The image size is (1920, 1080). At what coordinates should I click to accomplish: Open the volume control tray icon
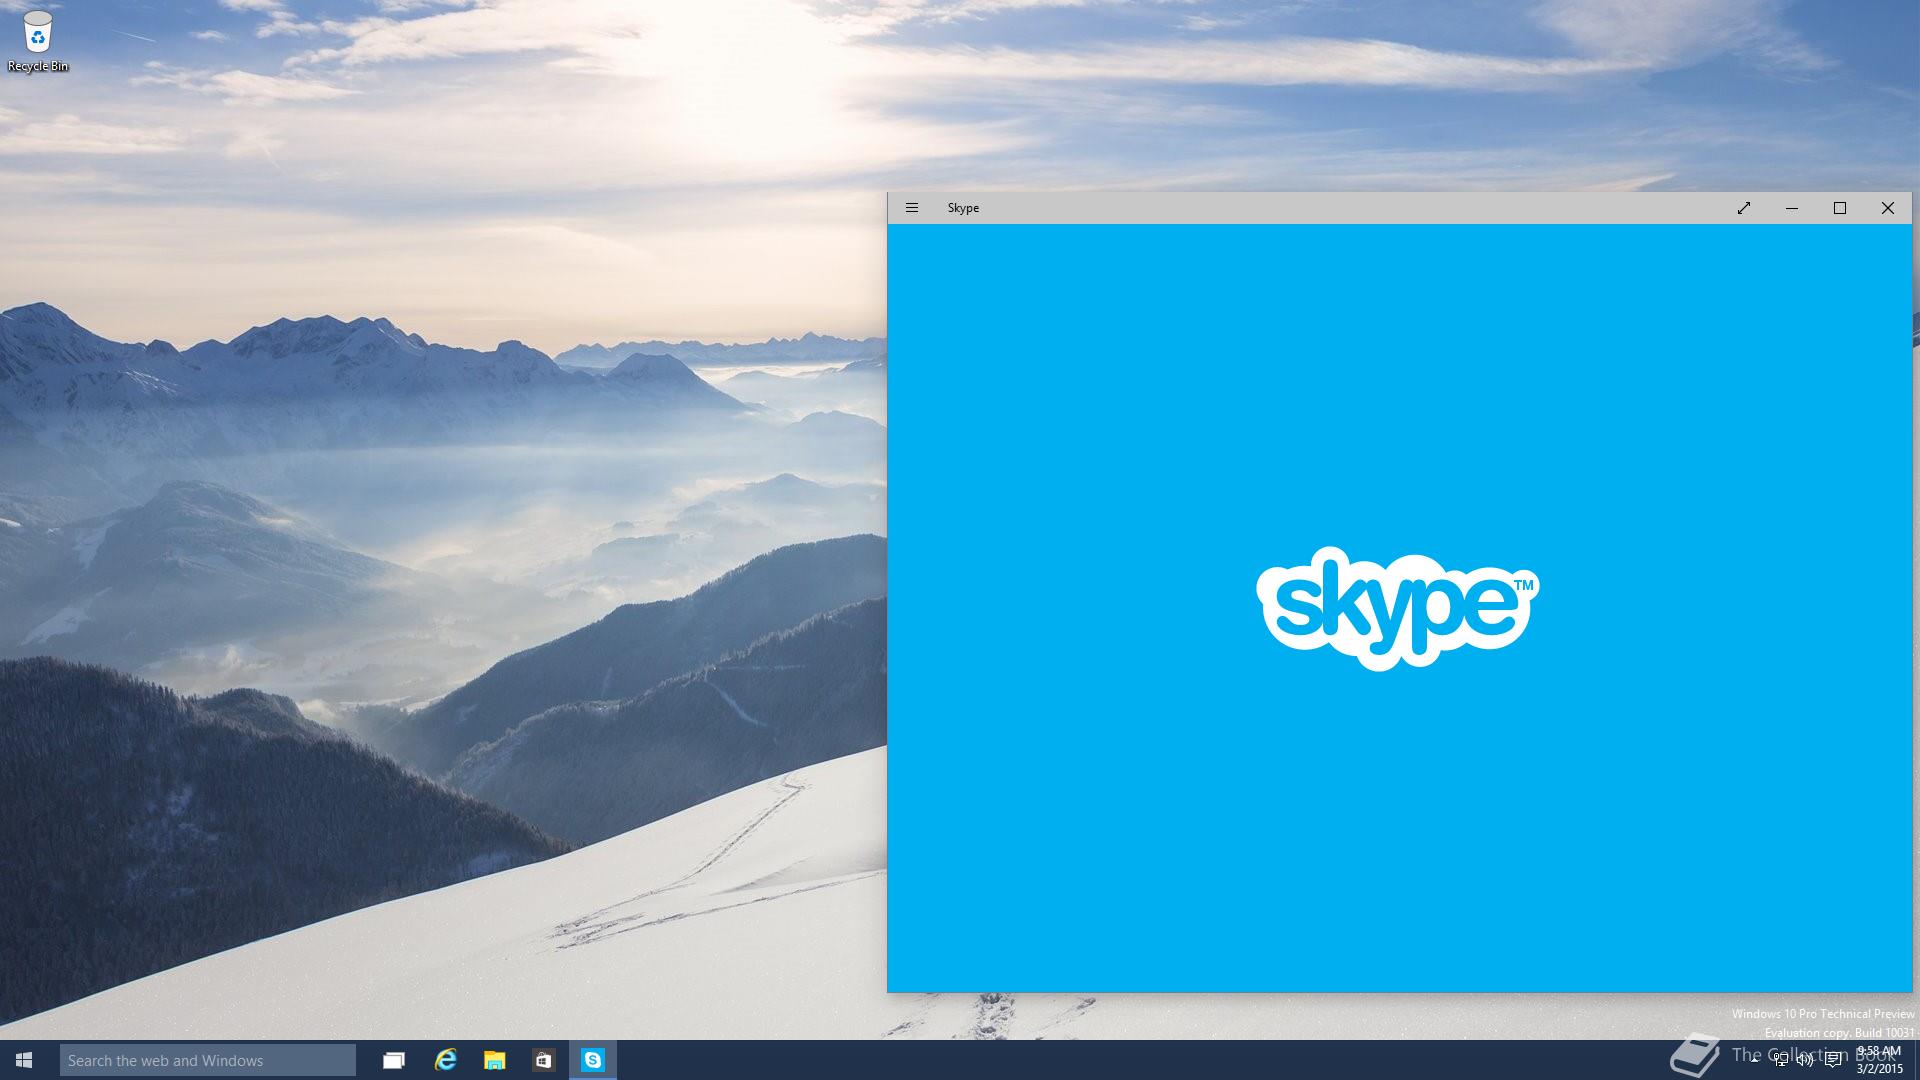1805,1060
